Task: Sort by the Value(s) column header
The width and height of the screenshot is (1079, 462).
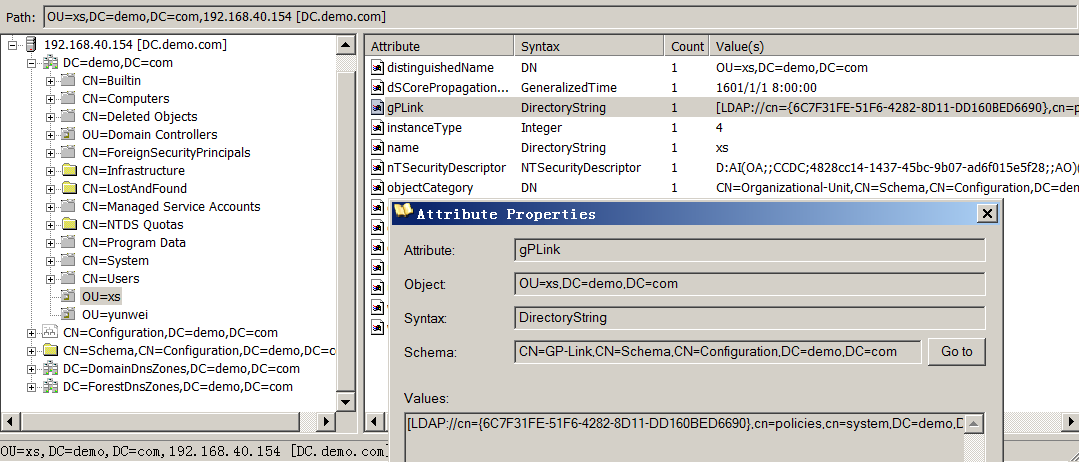Action: pyautogui.click(x=894, y=46)
